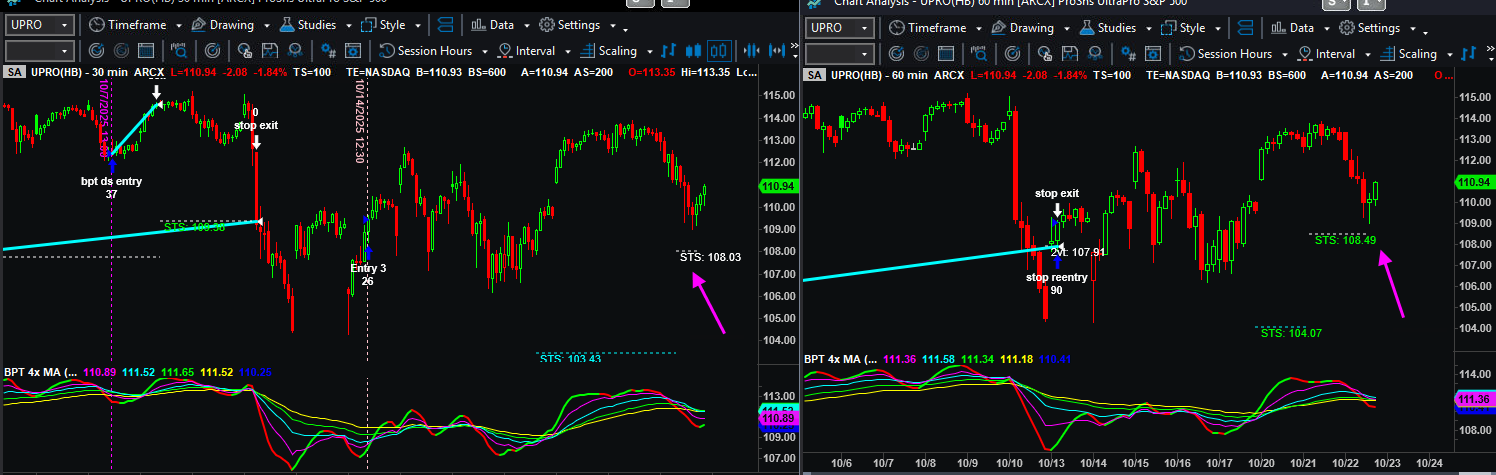Viewport: 1496px width, 475px height.
Task: Expand Session Hours dropdown in 60 min chart
Action: pos(1235,54)
